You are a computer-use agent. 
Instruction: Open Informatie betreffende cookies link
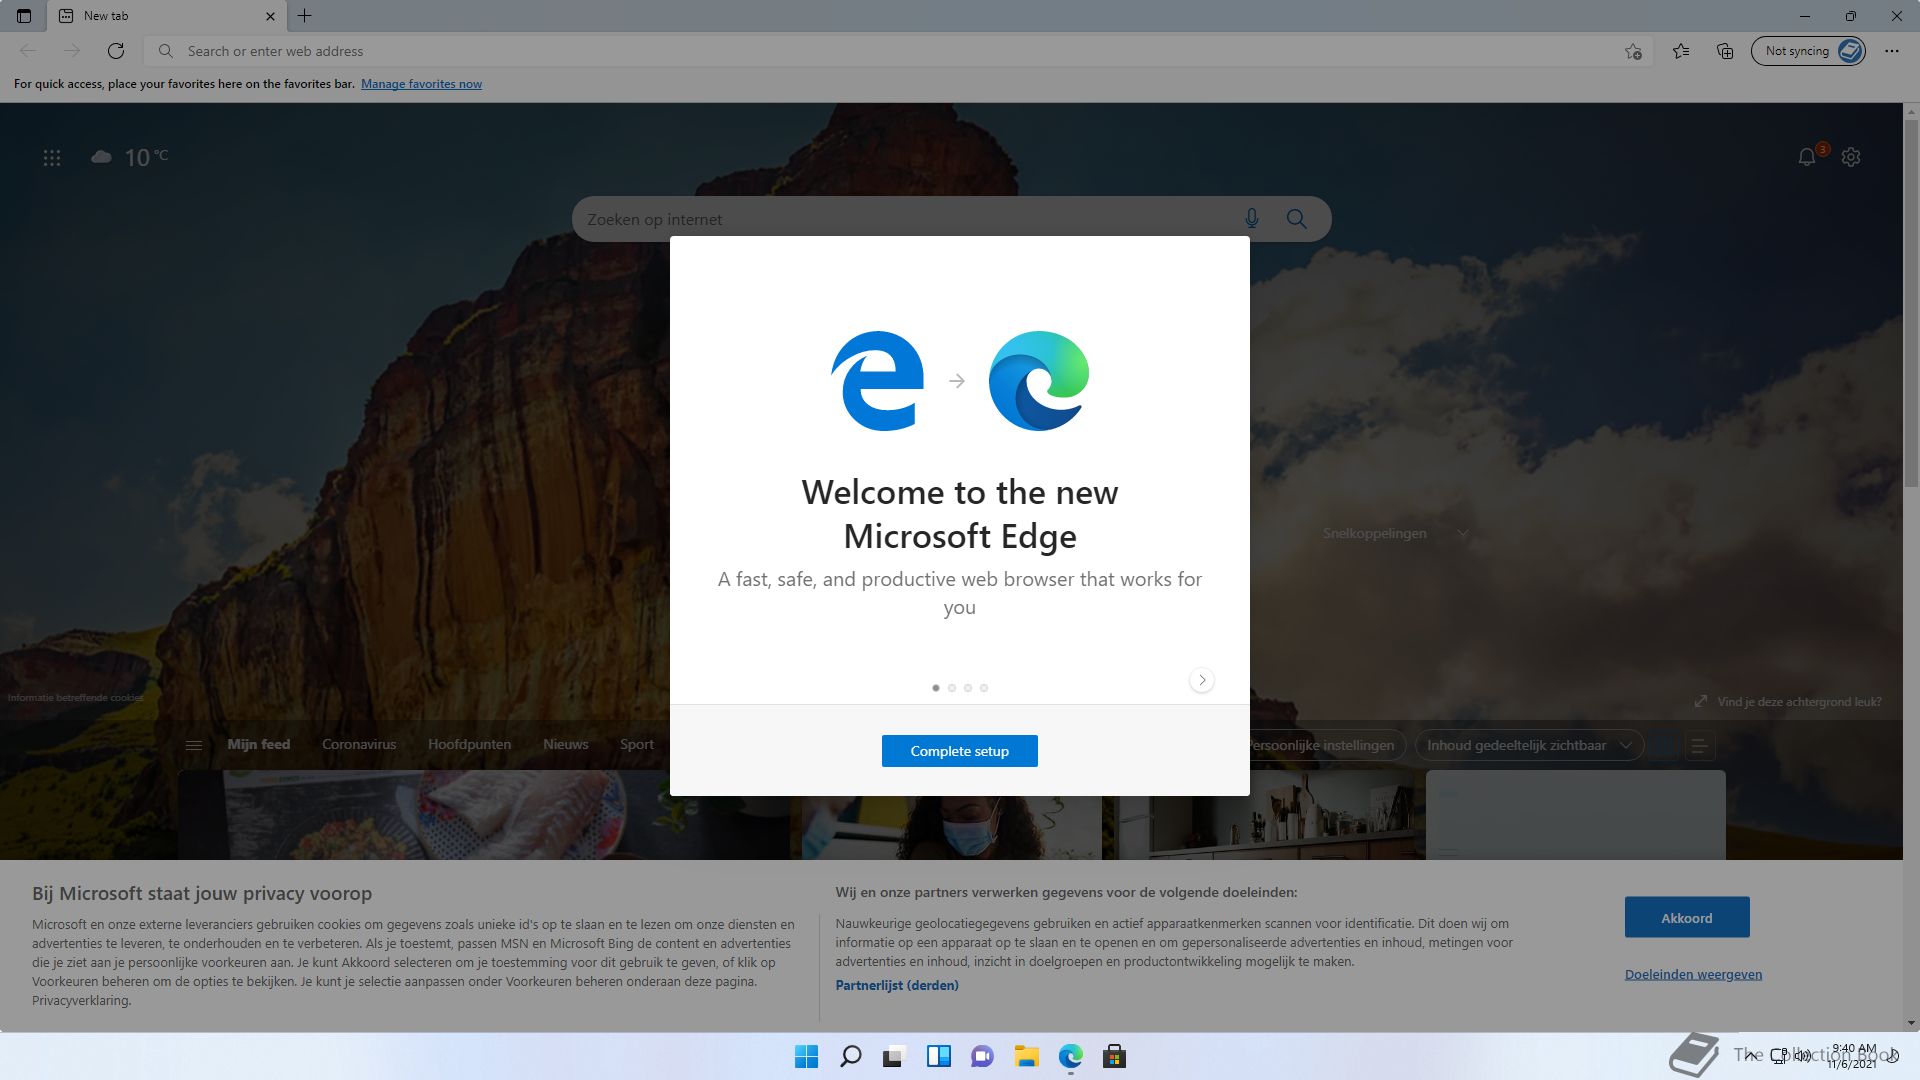point(76,697)
